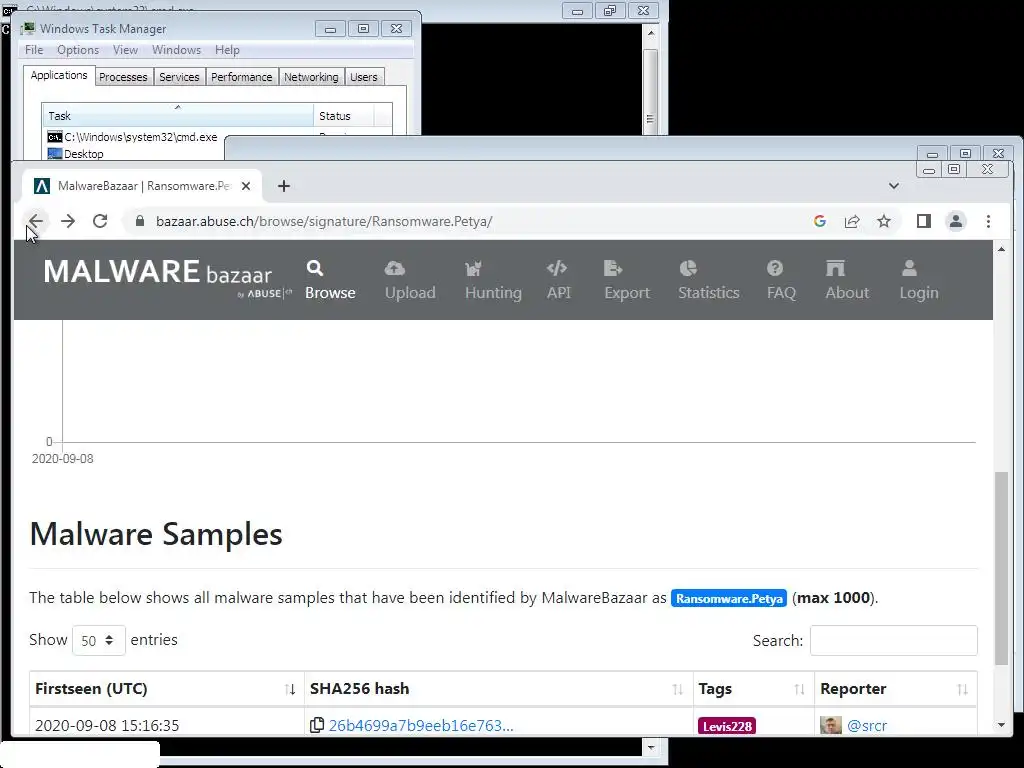Open the 26b4699a7b9eeb16e763 hash link

point(421,726)
